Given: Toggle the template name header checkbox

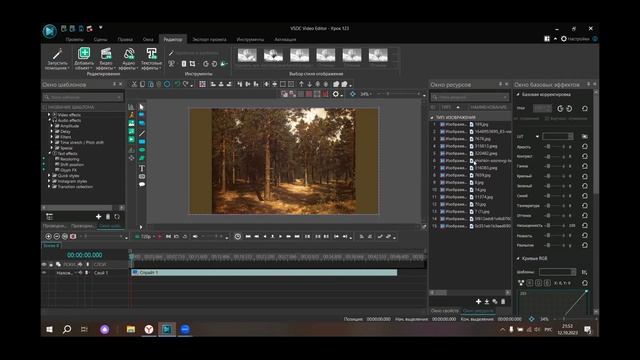Looking at the screenshot, I should tap(45, 107).
